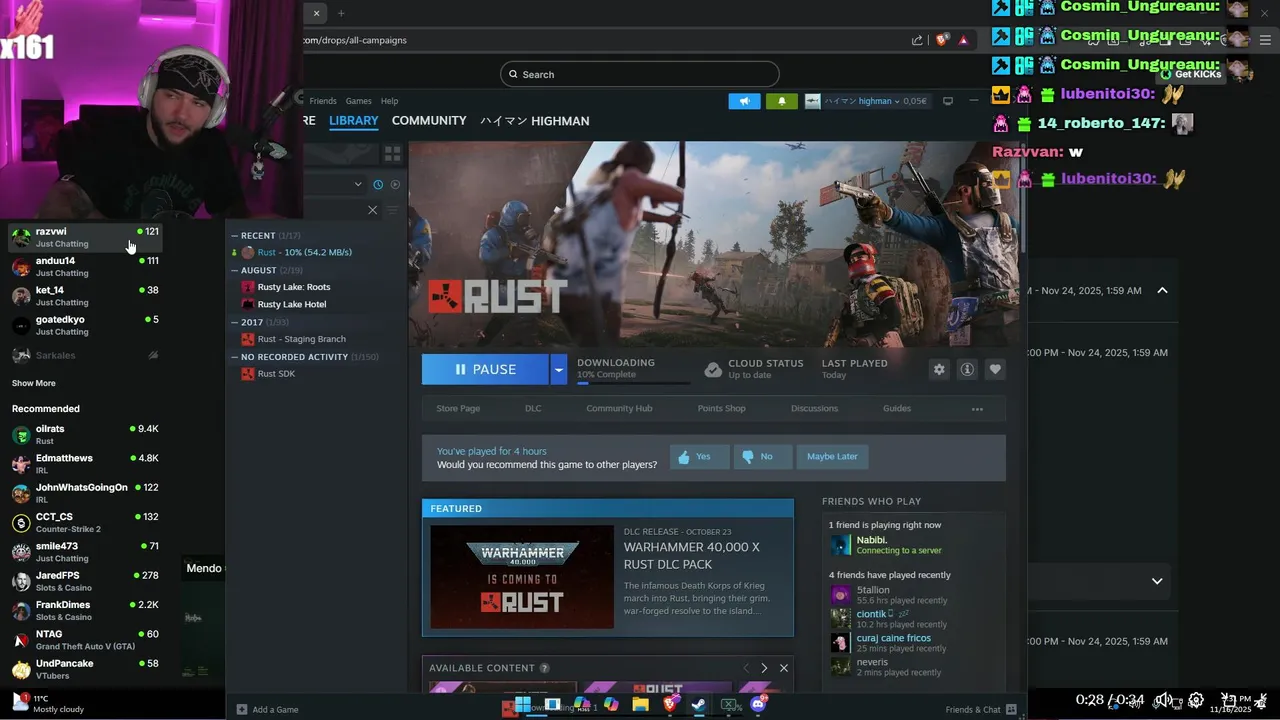Image resolution: width=1280 pixels, height=720 pixels.
Task: Switch Steam to Big Picture mode
Action: [x=948, y=101]
